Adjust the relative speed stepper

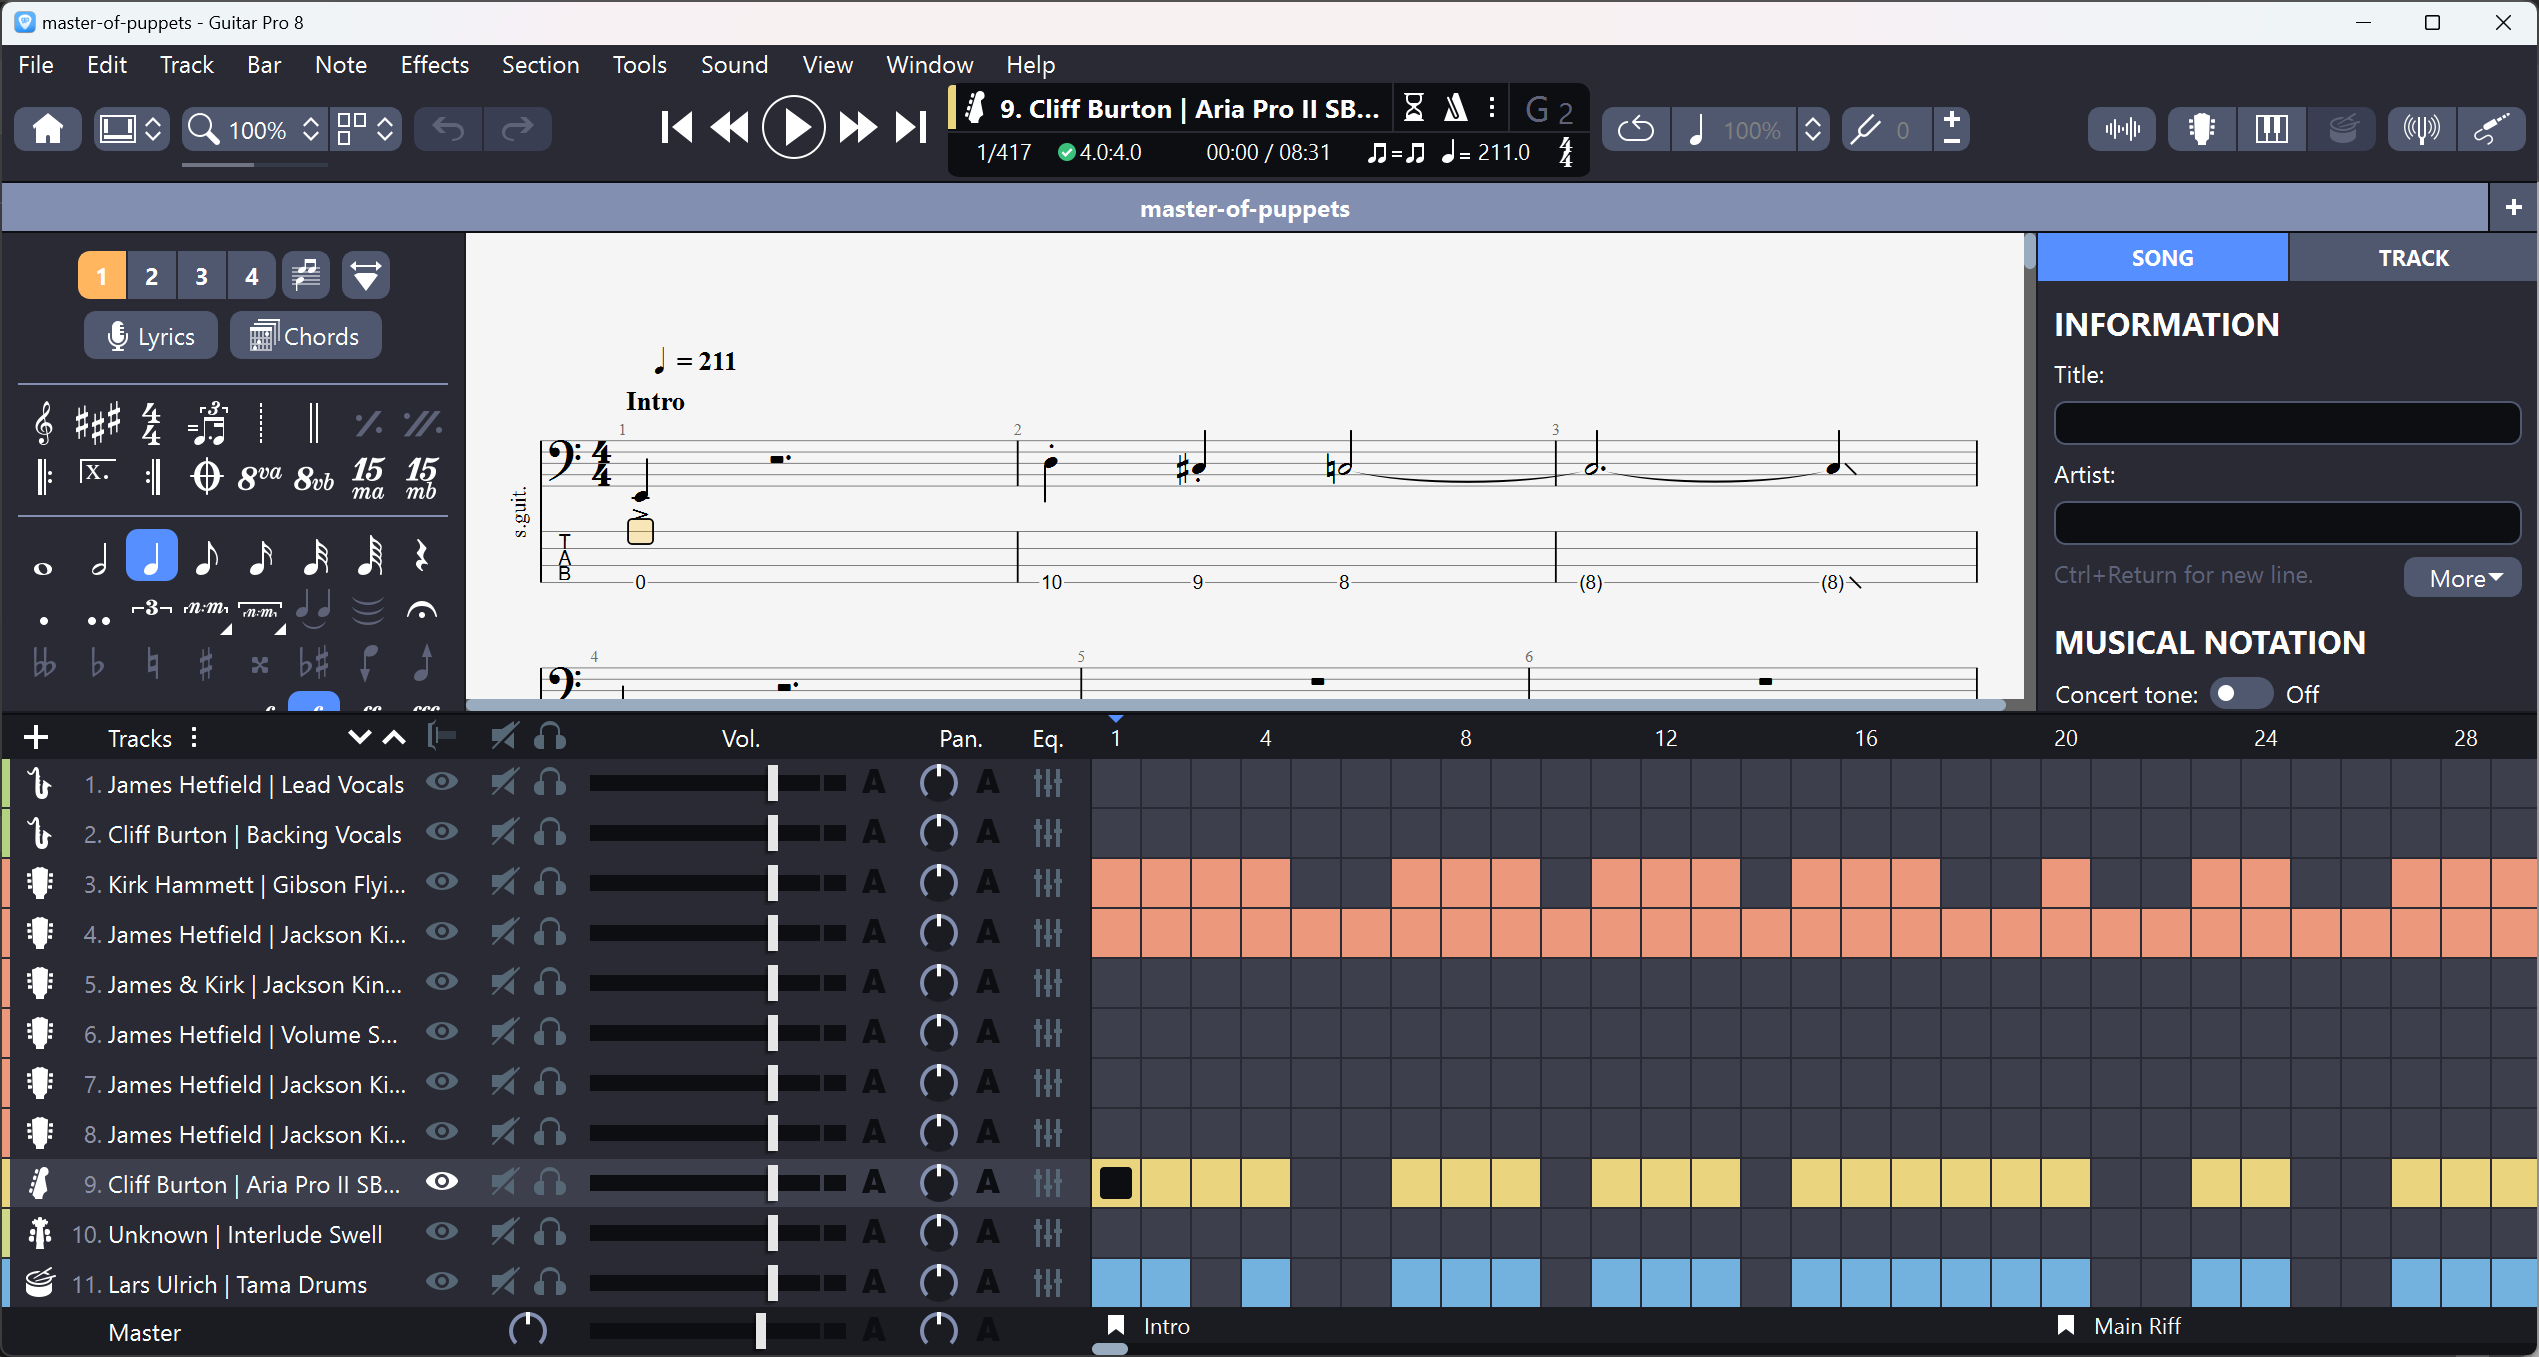point(1812,129)
